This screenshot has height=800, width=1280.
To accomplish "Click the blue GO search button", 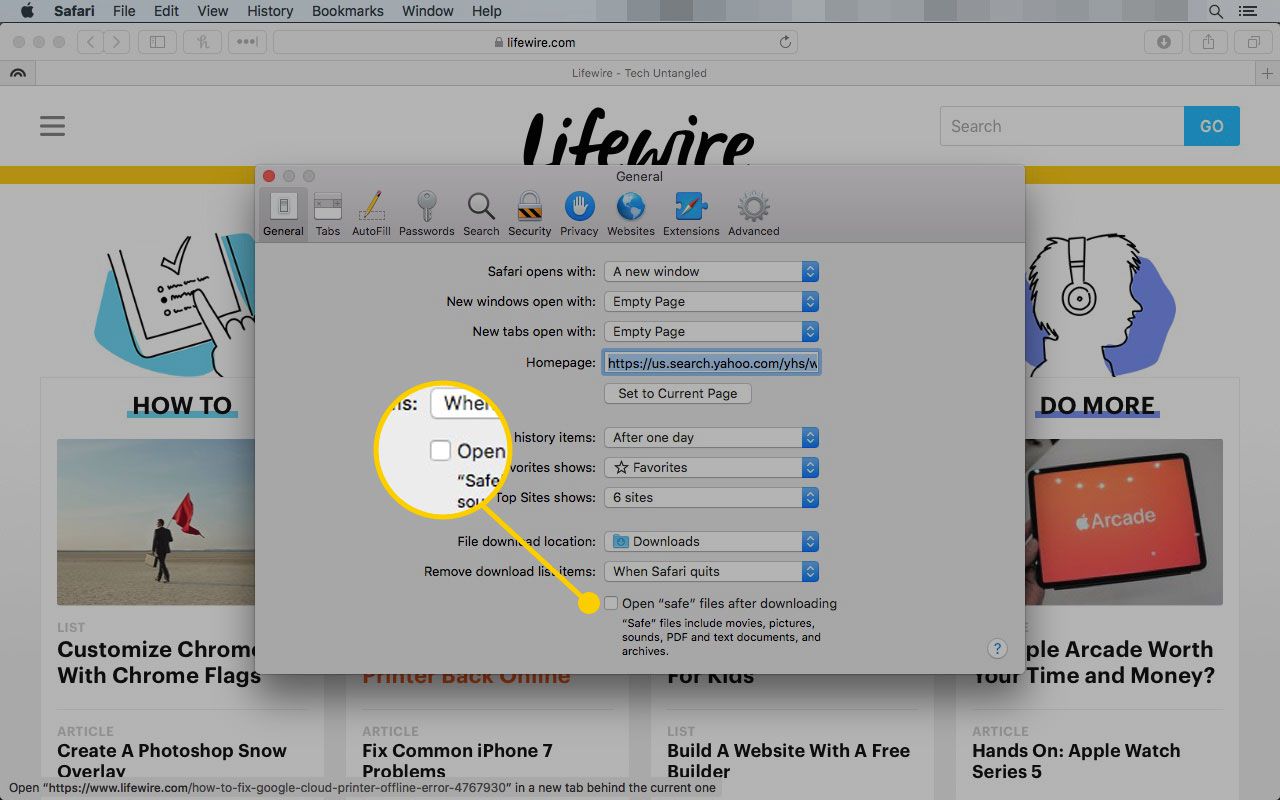I will click(x=1212, y=126).
